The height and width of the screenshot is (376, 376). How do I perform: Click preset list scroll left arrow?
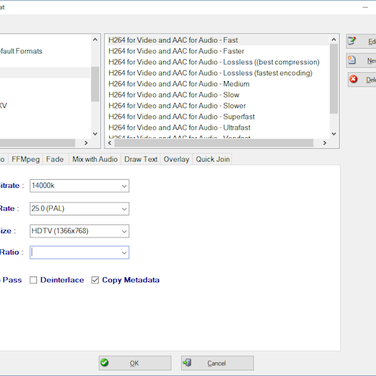[110, 143]
